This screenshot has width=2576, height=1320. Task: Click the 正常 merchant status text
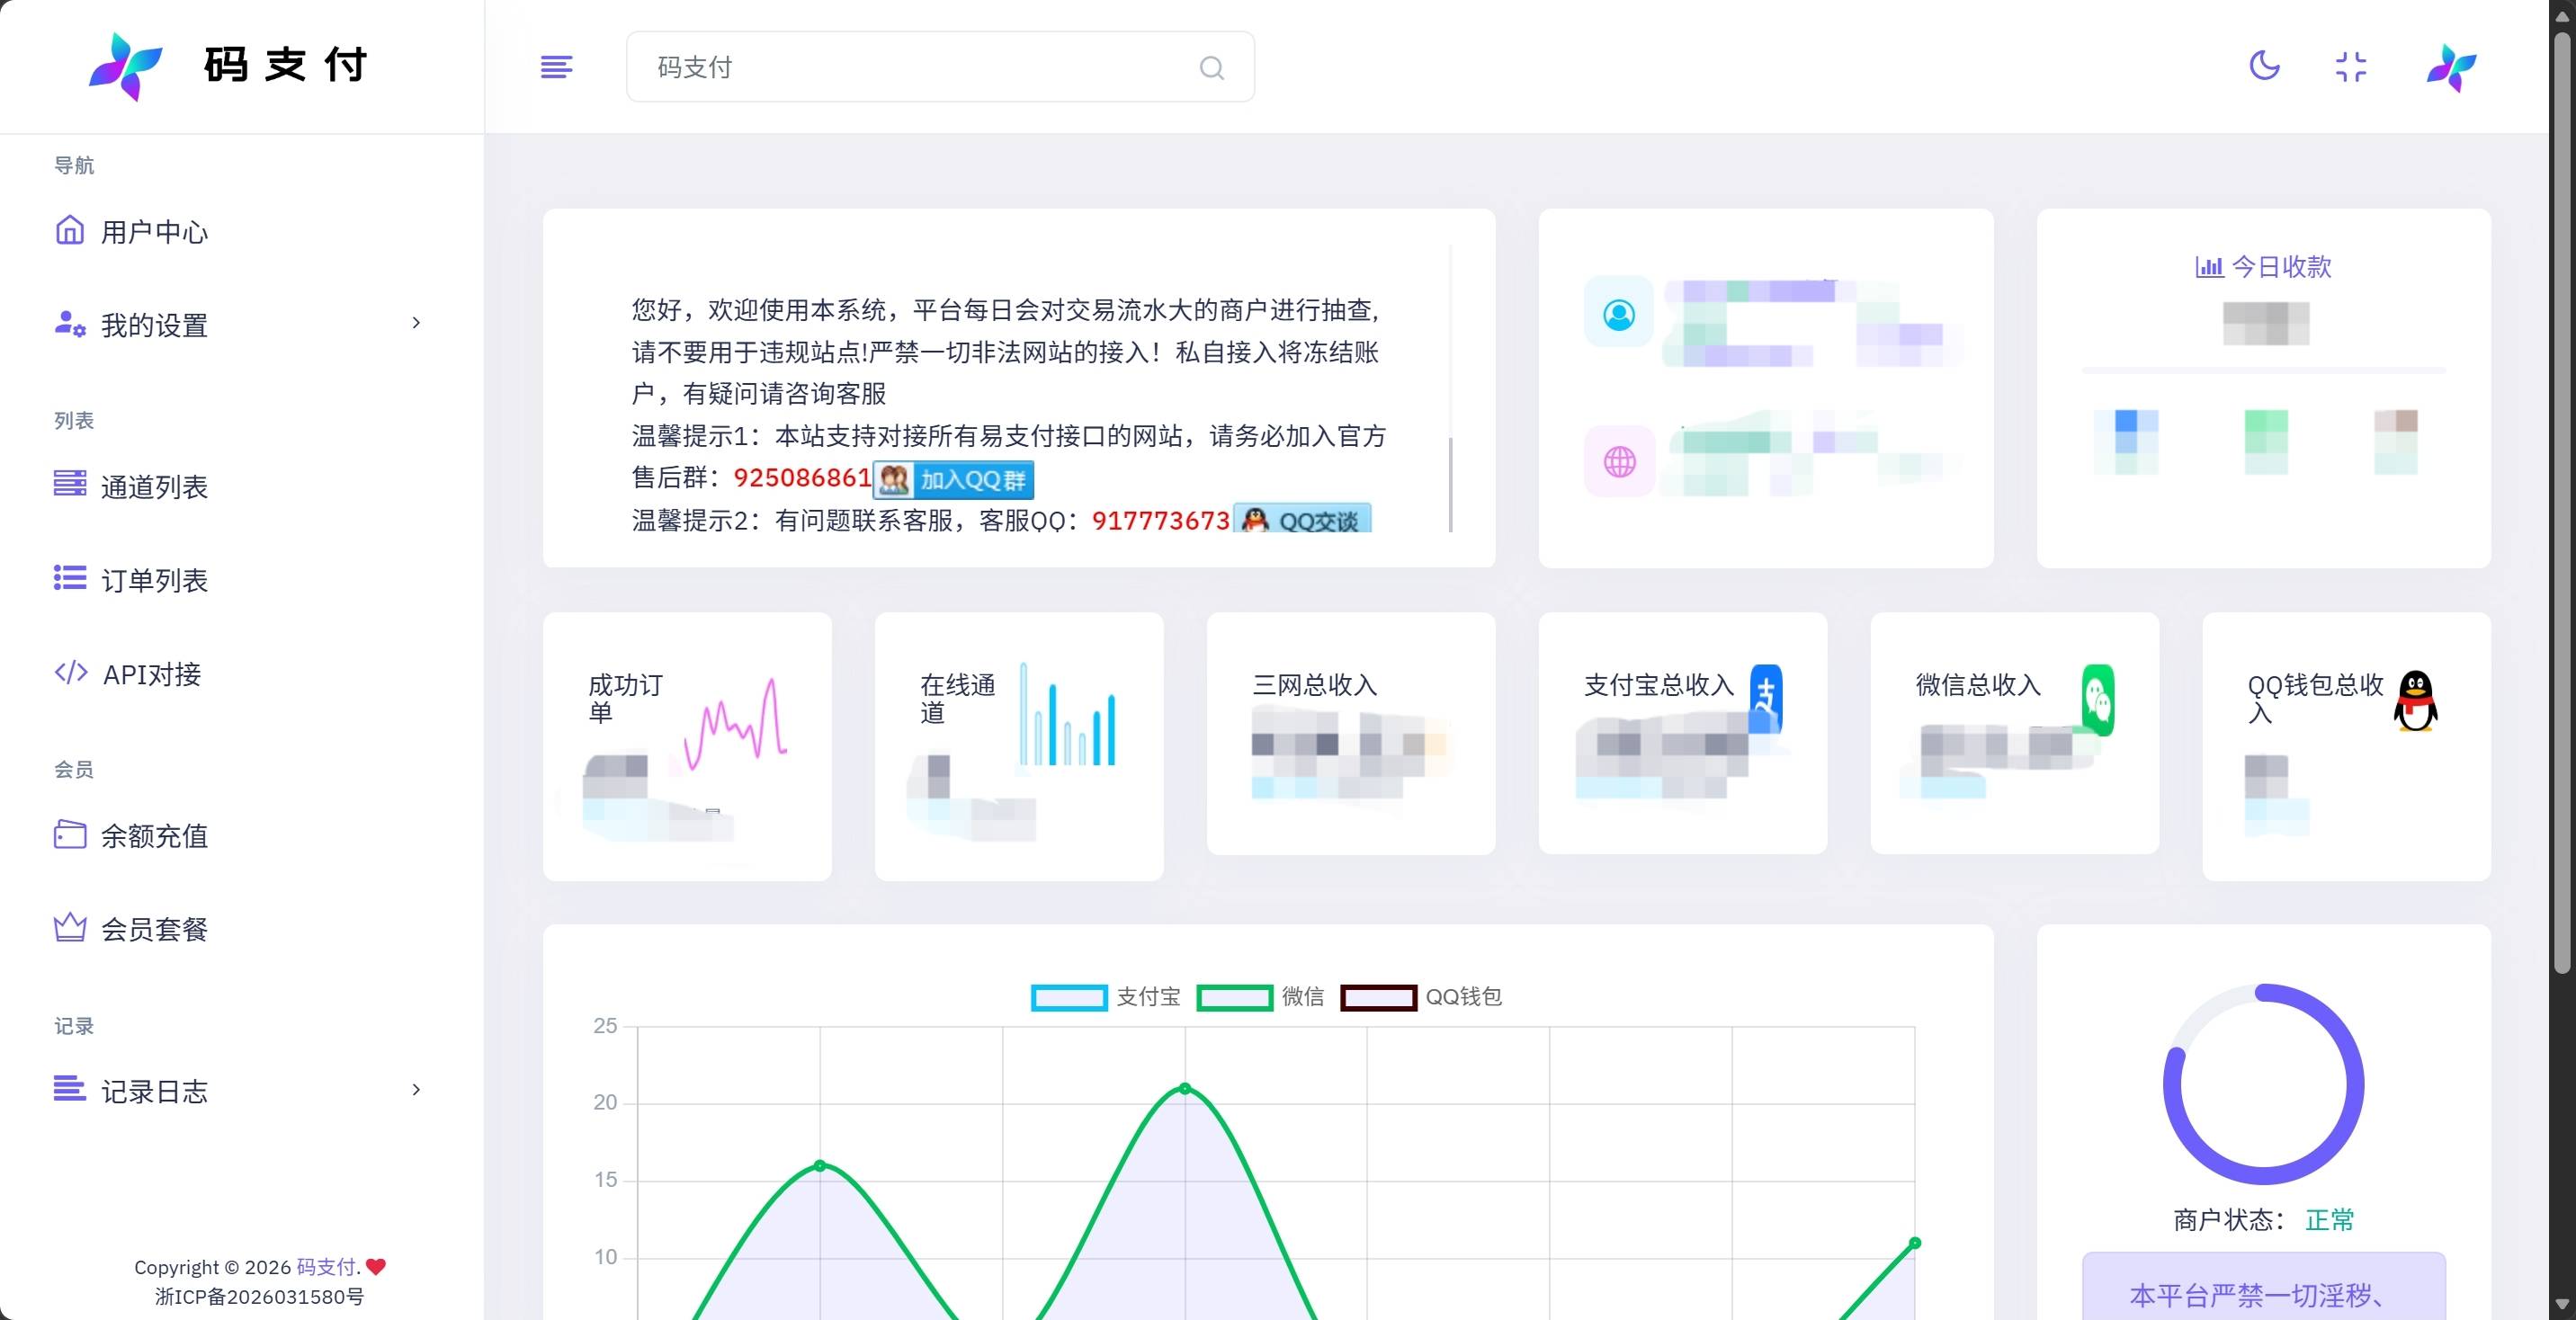[x=2329, y=1220]
